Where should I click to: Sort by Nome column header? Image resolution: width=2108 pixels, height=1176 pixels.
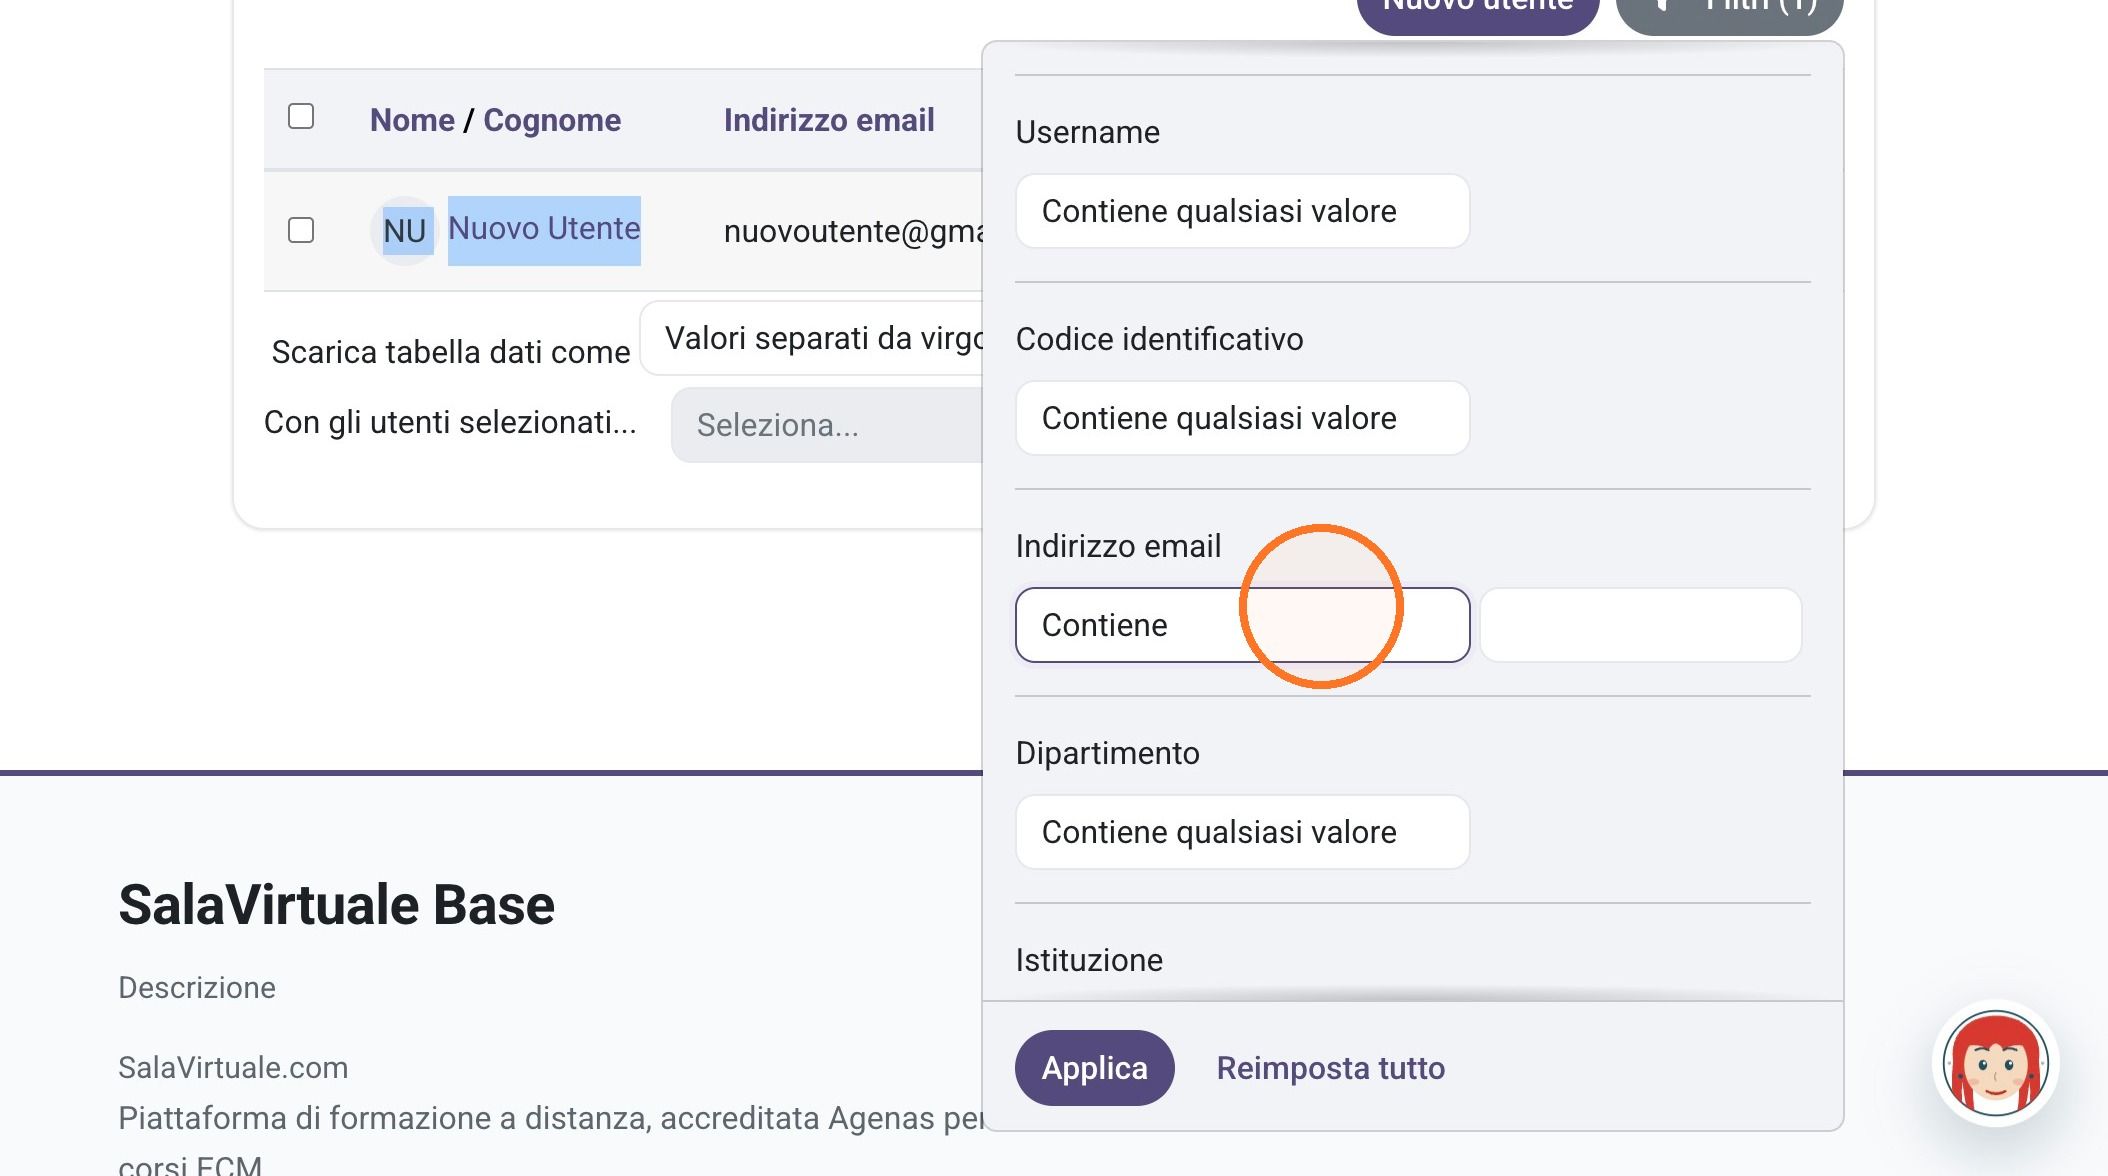click(412, 120)
